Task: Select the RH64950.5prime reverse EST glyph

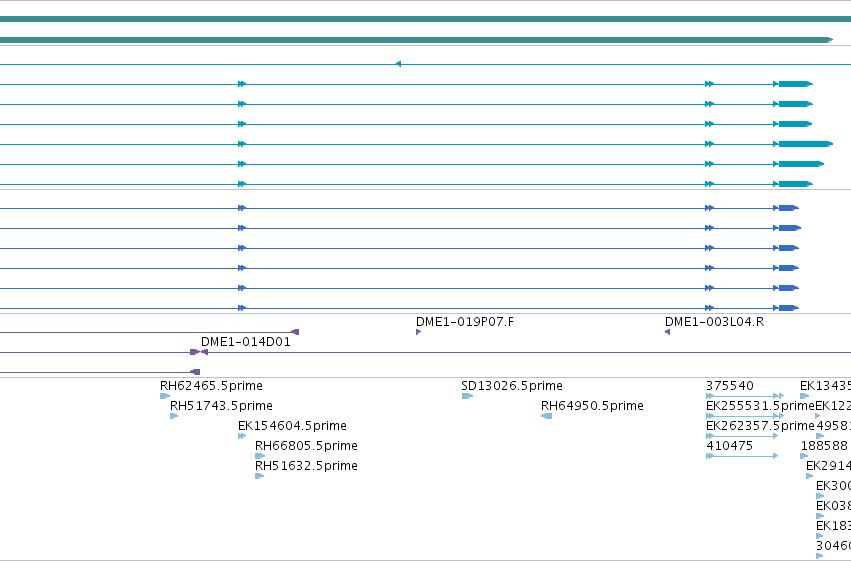Action: click(547, 416)
